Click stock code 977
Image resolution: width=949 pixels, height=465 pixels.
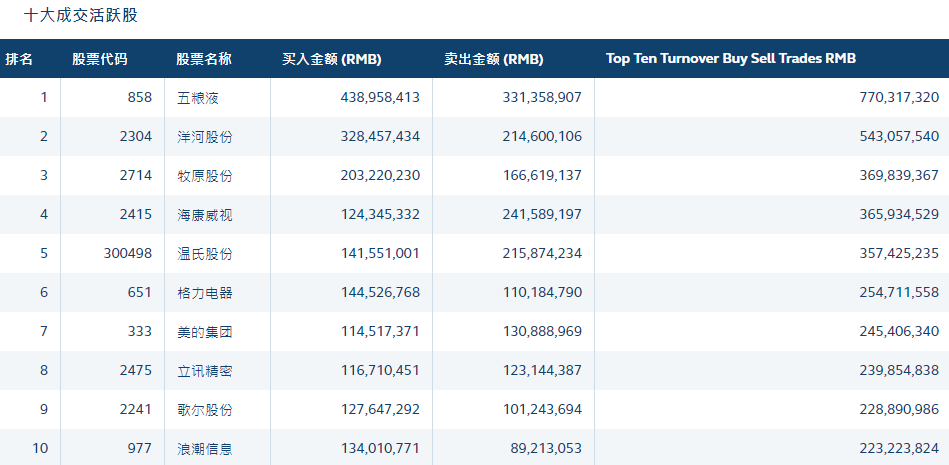[x=140, y=448]
